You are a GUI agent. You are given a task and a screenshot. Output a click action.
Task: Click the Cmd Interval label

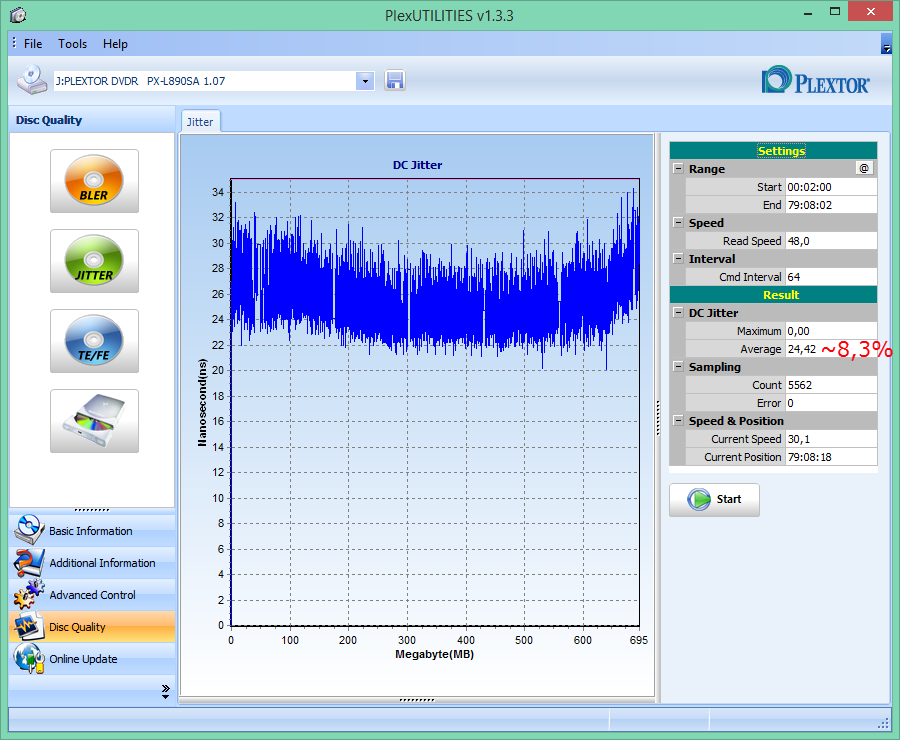pos(750,277)
